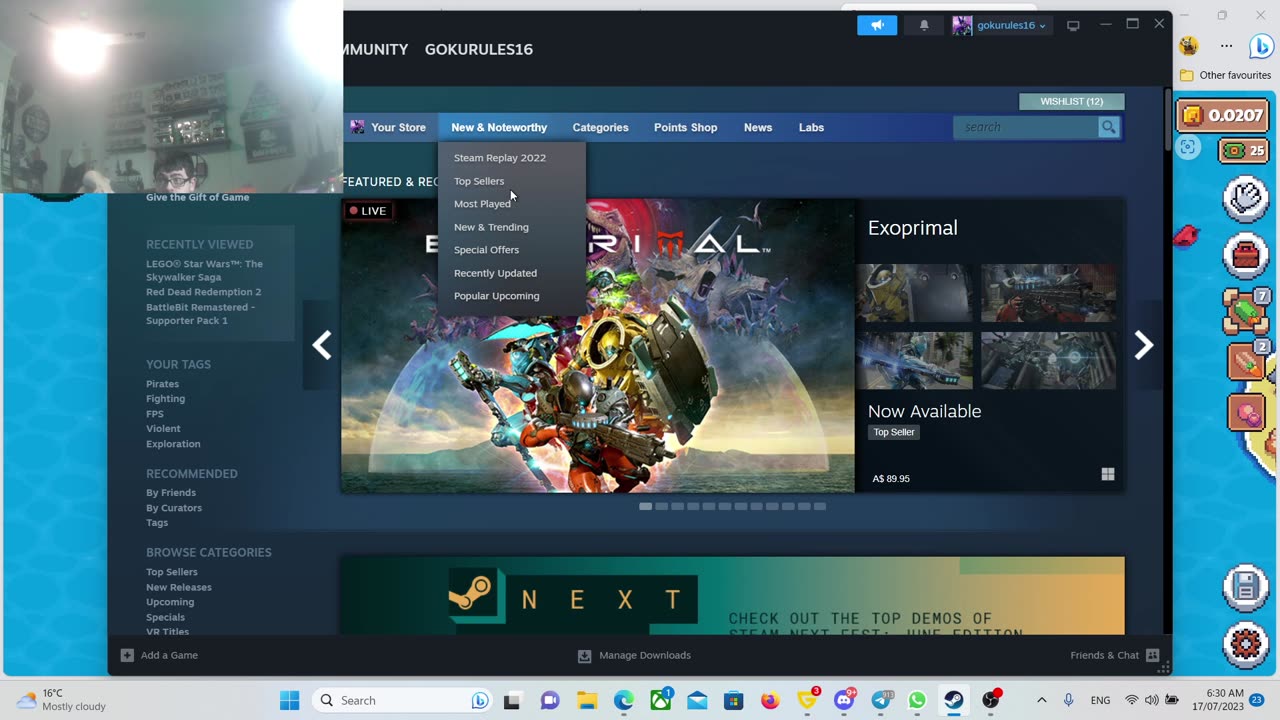This screenshot has height=720, width=1280.
Task: Open the browser three-dots menu
Action: pos(1226,46)
